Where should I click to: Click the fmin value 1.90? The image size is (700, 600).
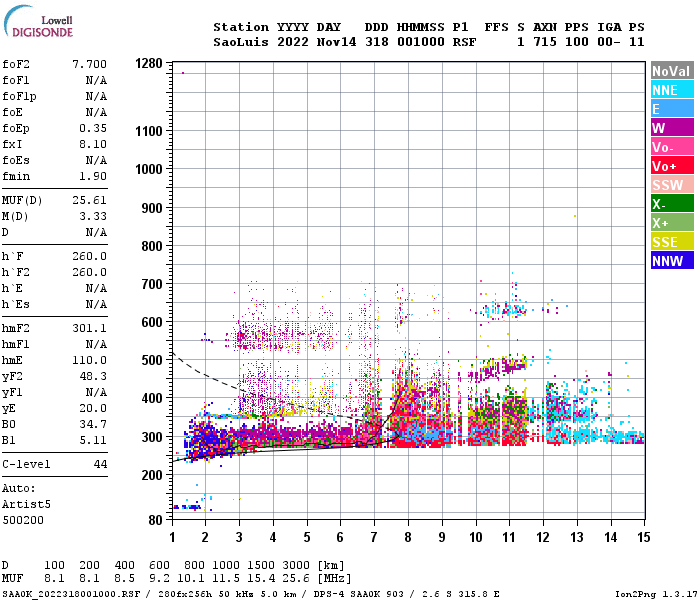tap(93, 176)
